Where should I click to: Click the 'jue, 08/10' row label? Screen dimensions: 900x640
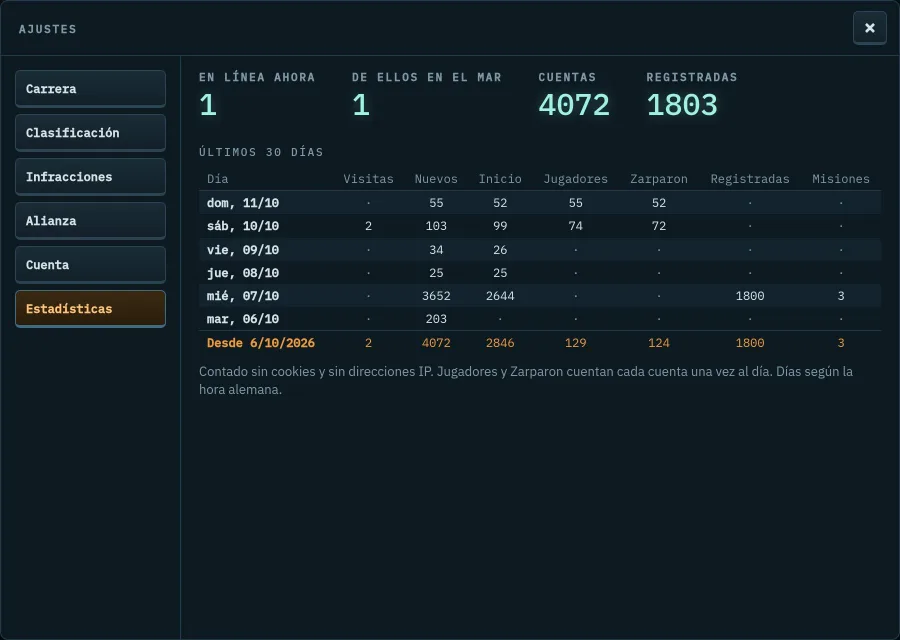click(243, 273)
